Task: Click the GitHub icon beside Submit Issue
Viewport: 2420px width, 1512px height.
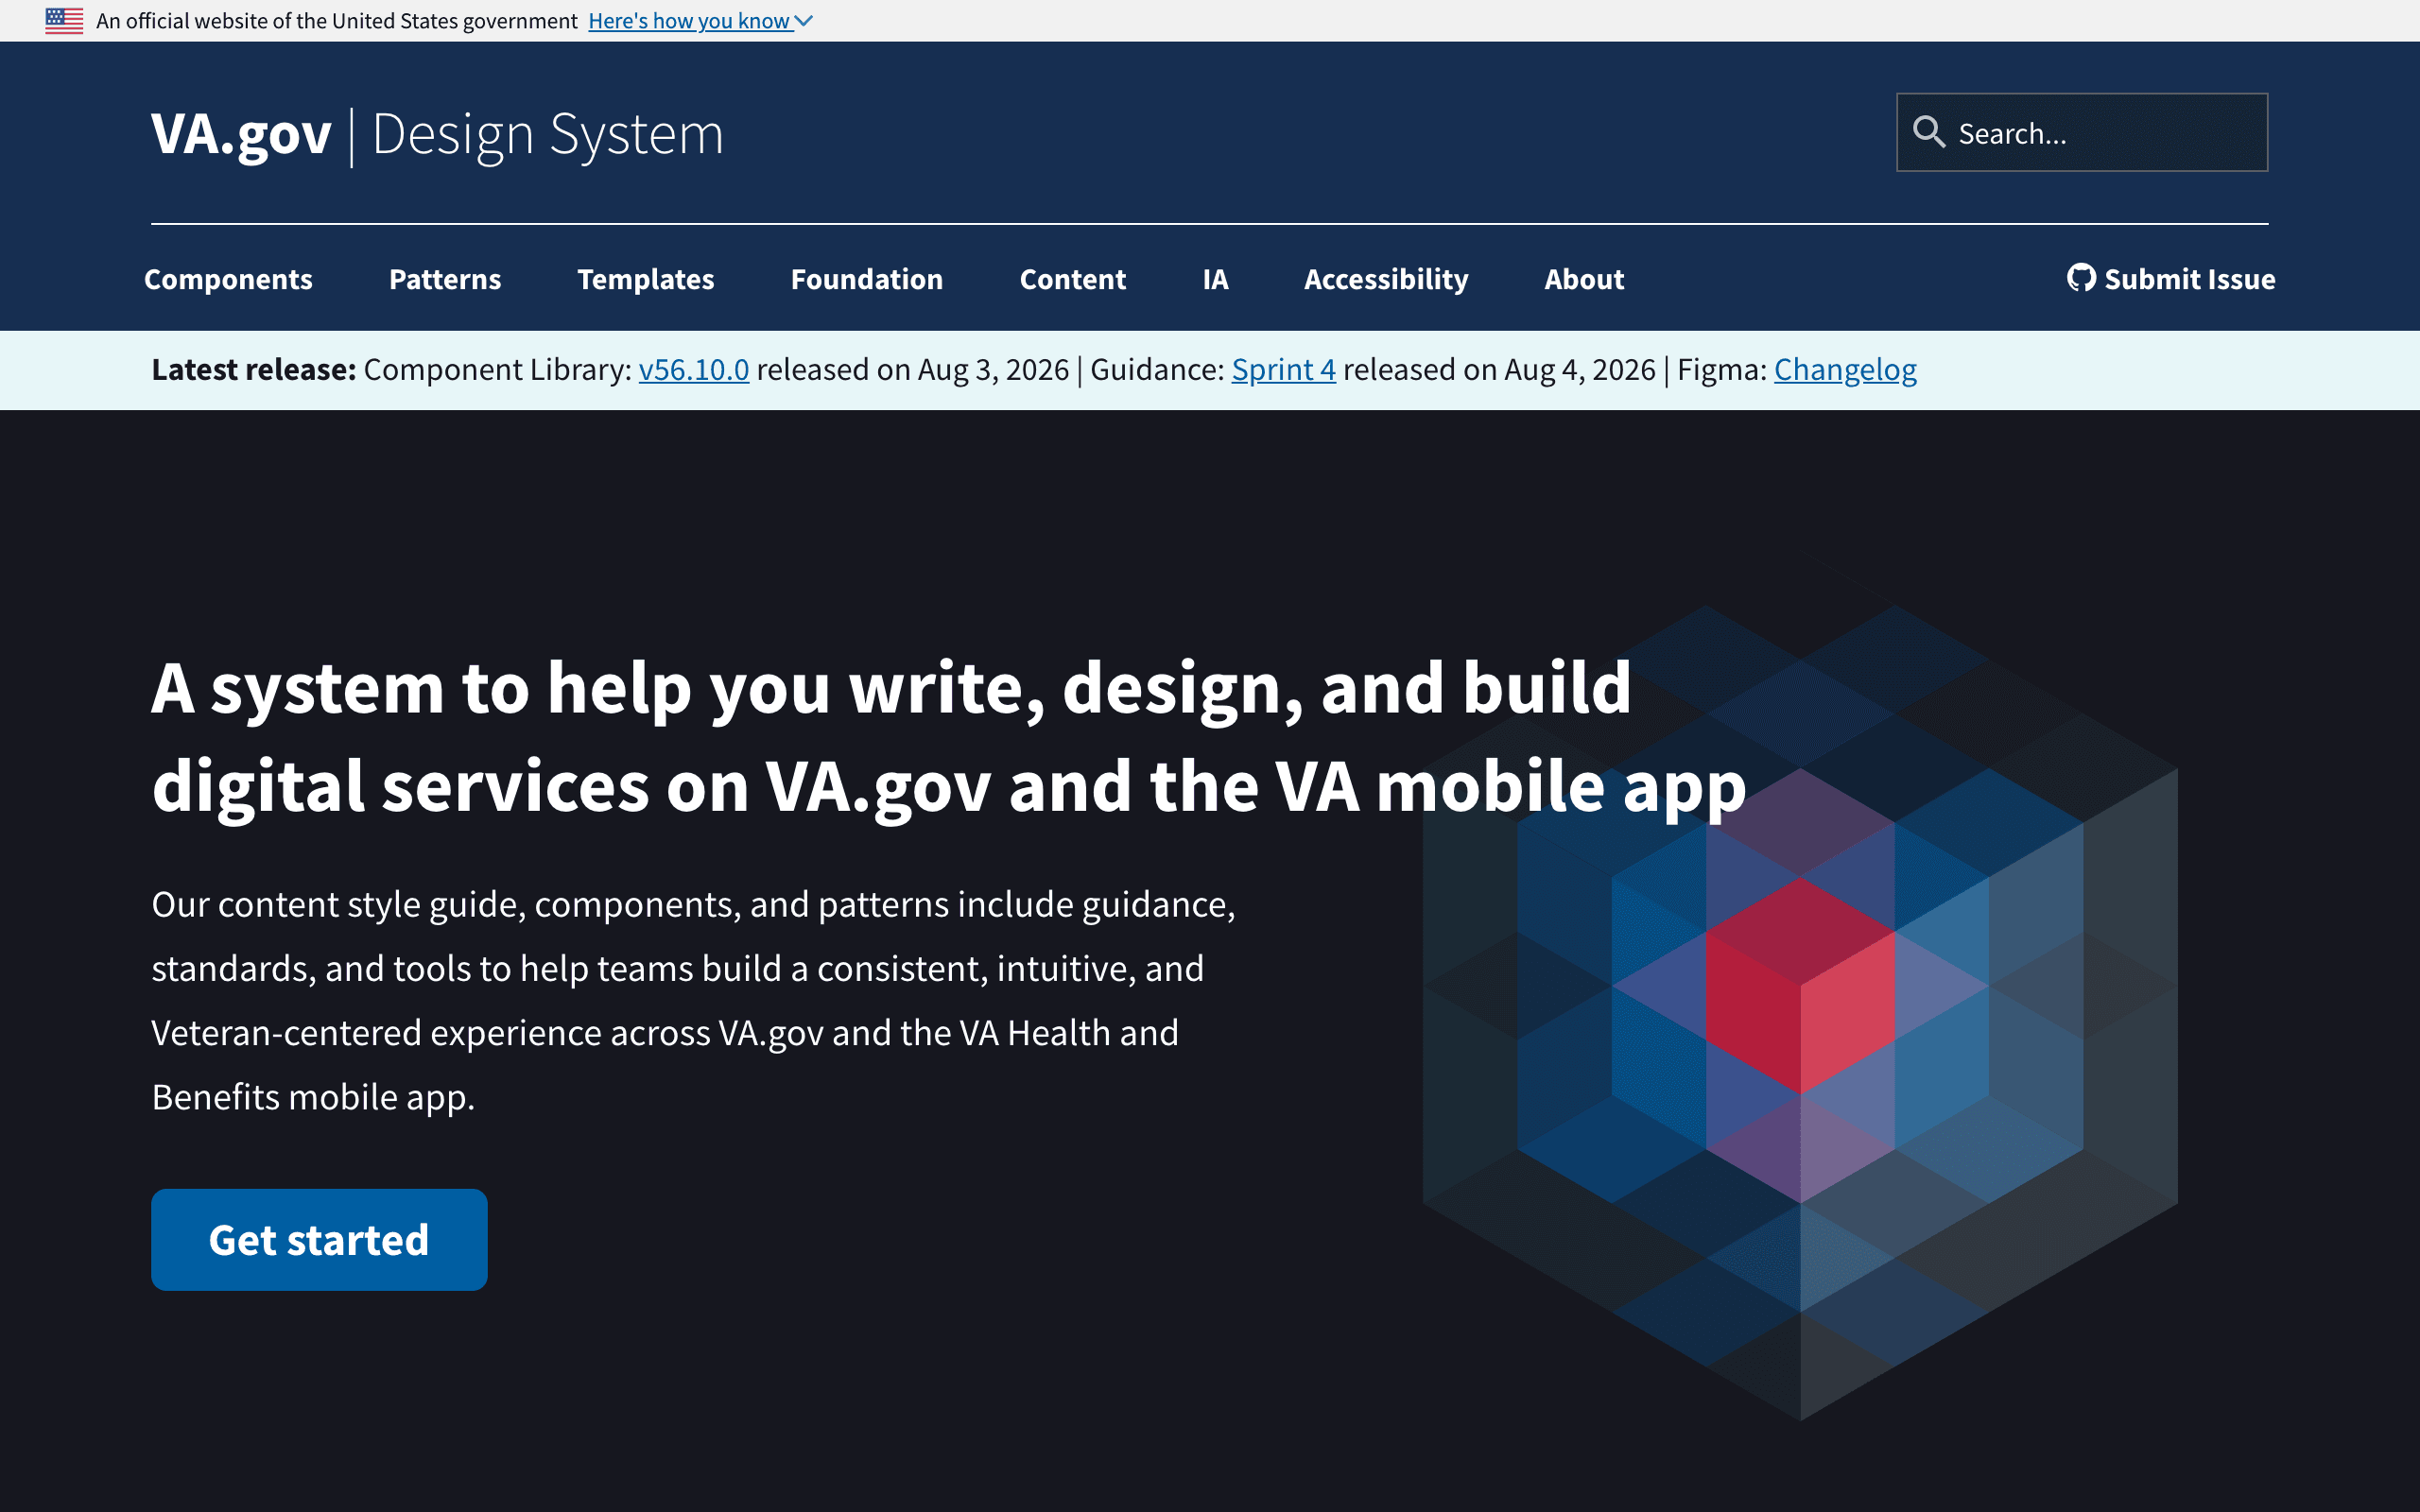Action: pyautogui.click(x=2081, y=278)
